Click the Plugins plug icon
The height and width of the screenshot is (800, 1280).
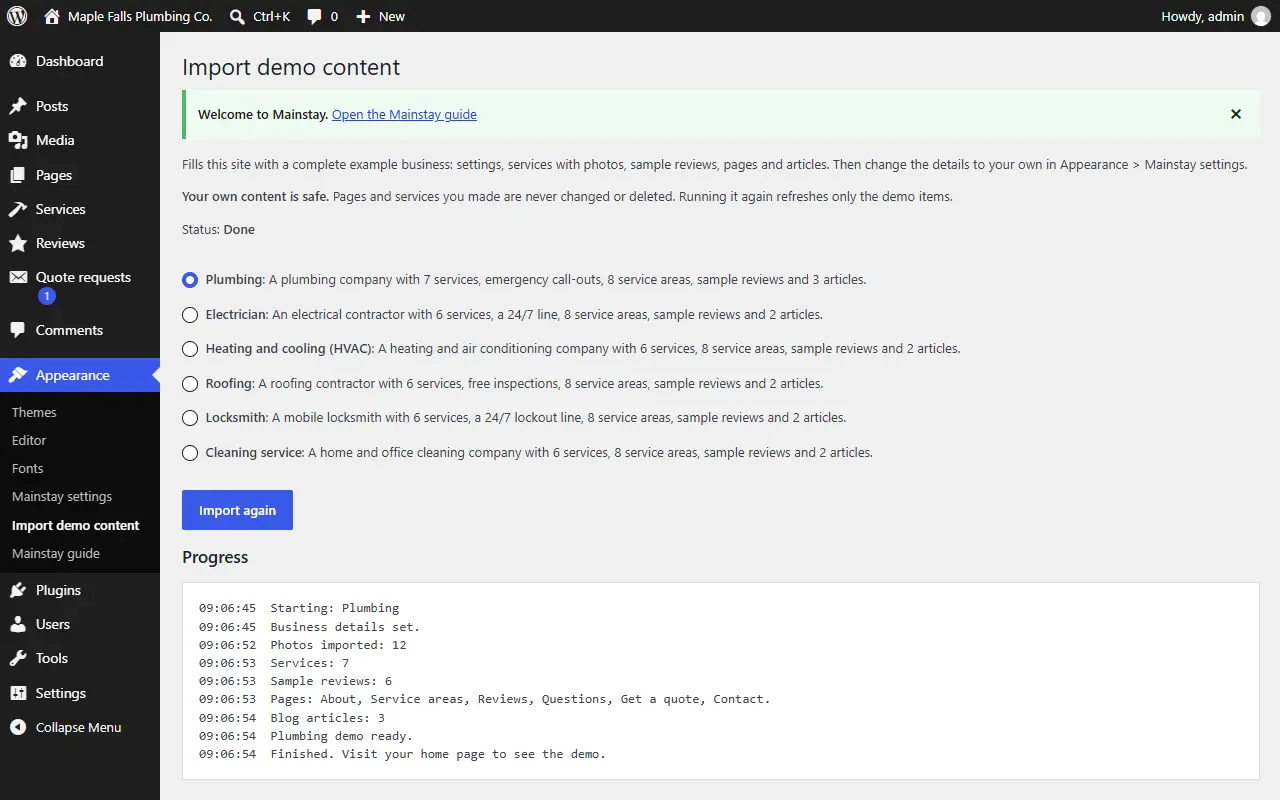pyautogui.click(x=18, y=590)
